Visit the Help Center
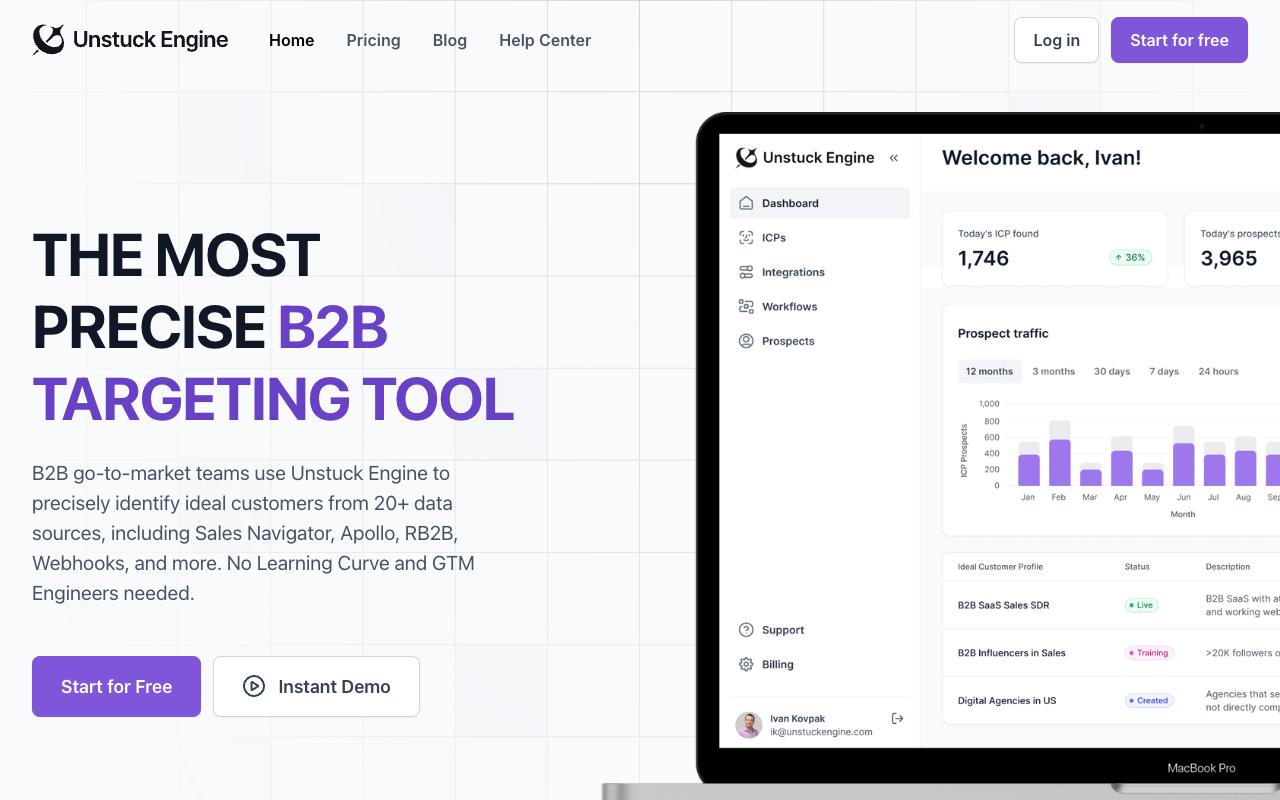The height and width of the screenshot is (800, 1280). coord(545,40)
